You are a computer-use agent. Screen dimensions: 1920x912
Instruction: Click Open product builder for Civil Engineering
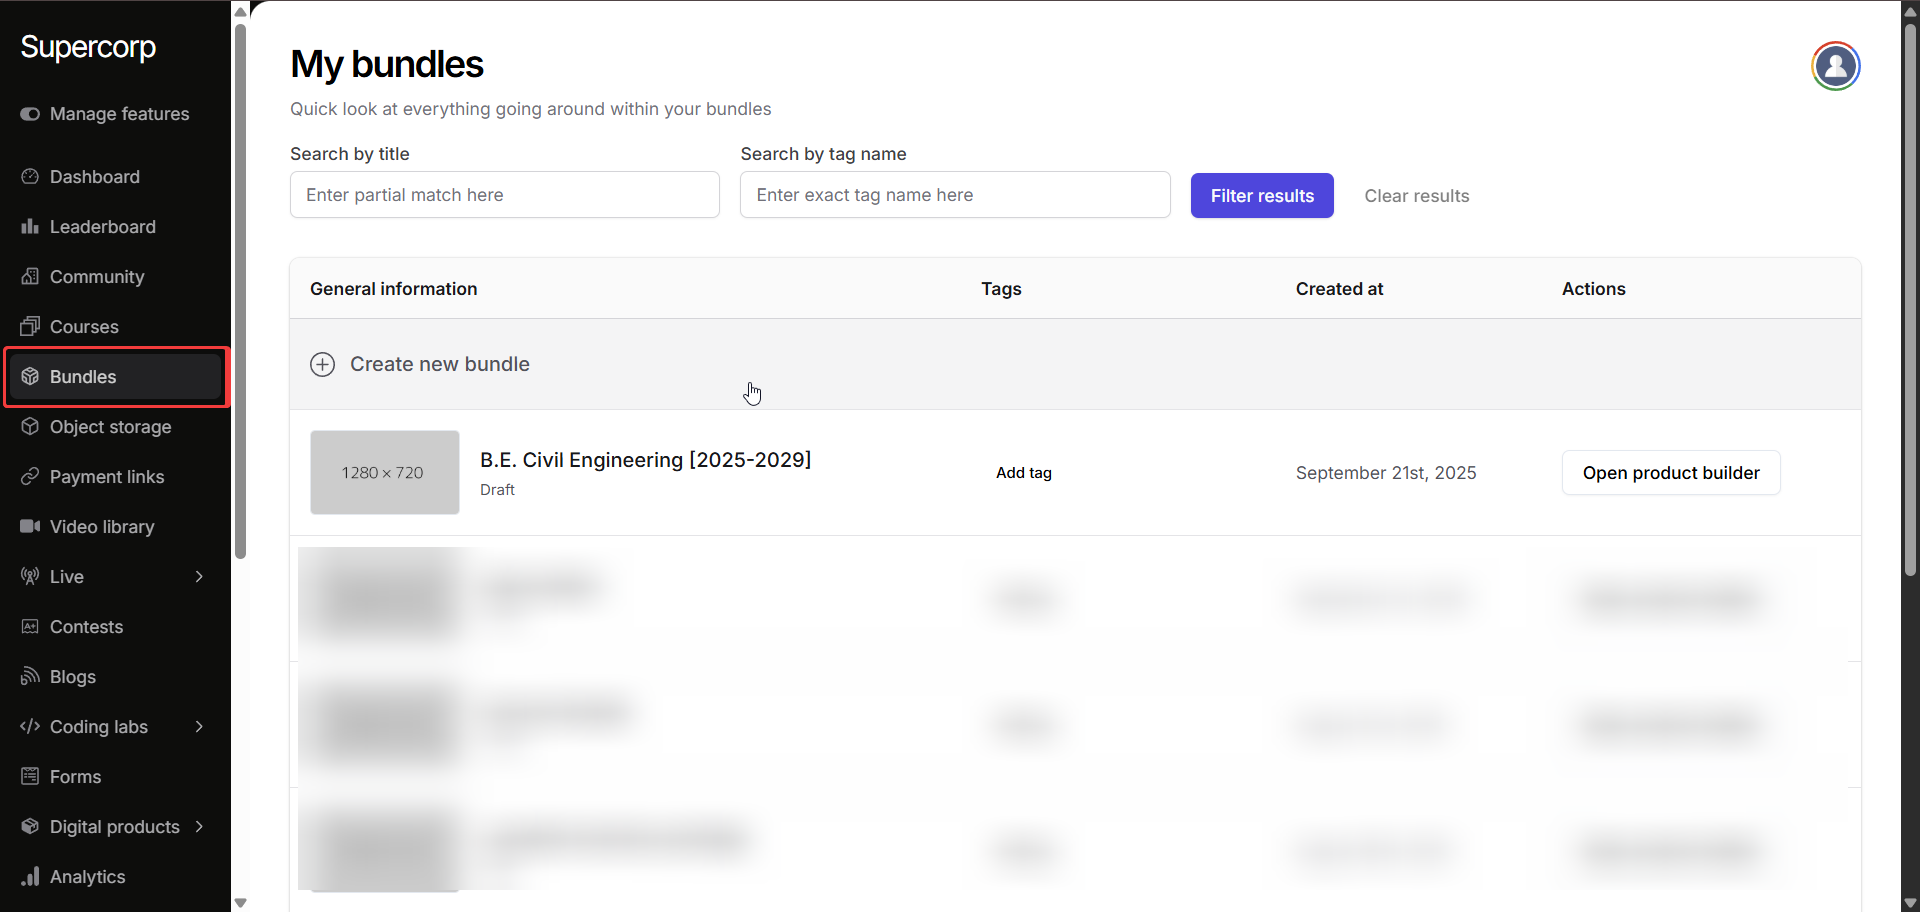click(x=1670, y=473)
